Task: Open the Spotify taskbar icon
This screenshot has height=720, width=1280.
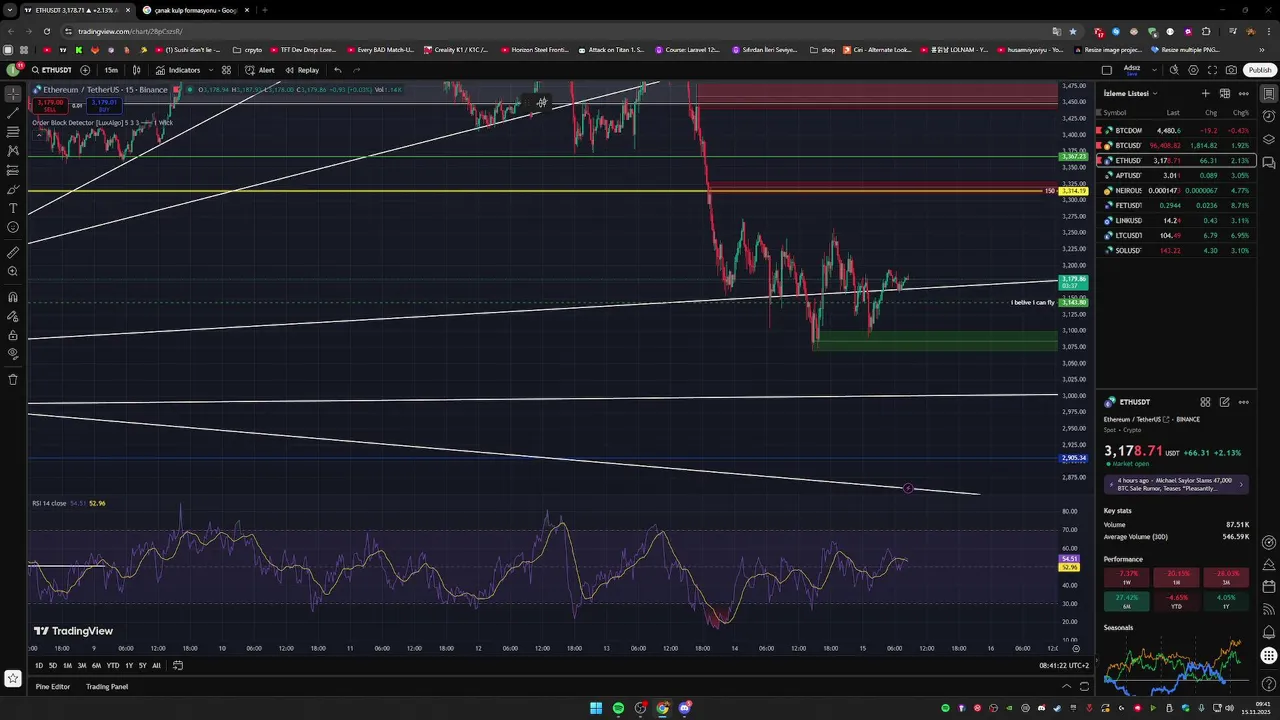Action: (618, 708)
